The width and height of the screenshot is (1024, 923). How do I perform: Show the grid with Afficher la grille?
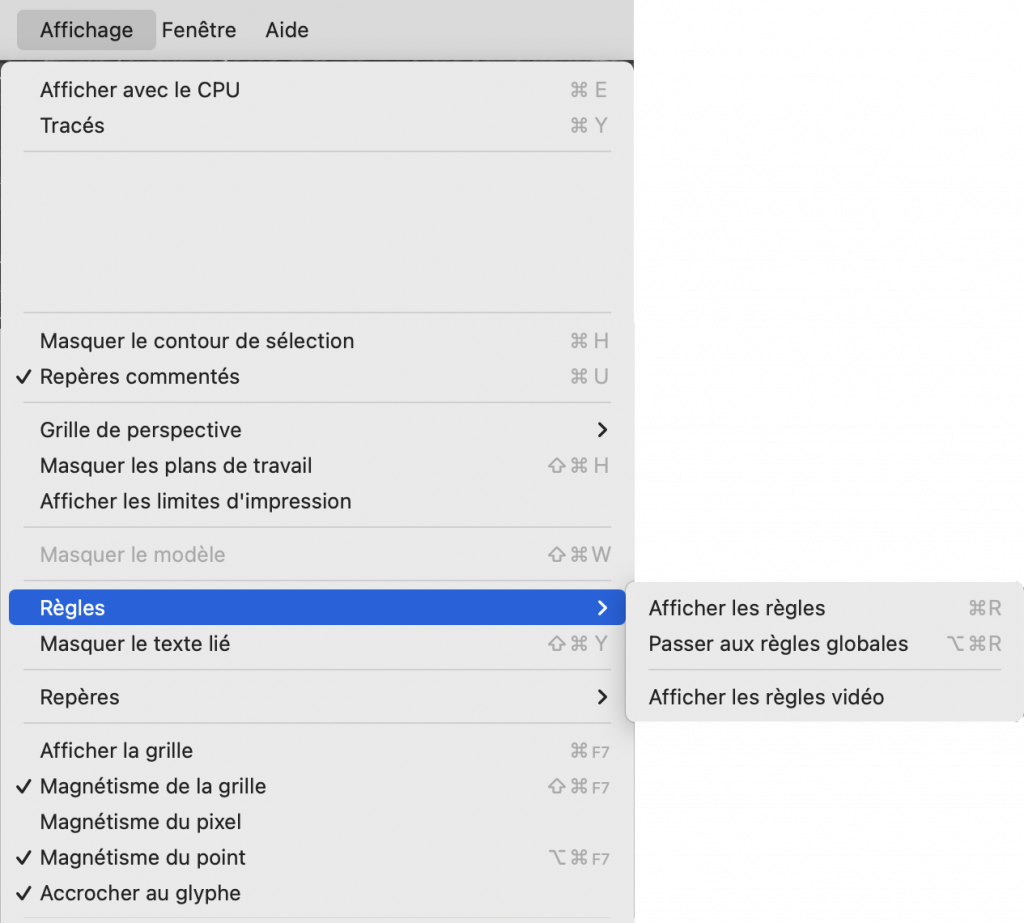(x=116, y=751)
